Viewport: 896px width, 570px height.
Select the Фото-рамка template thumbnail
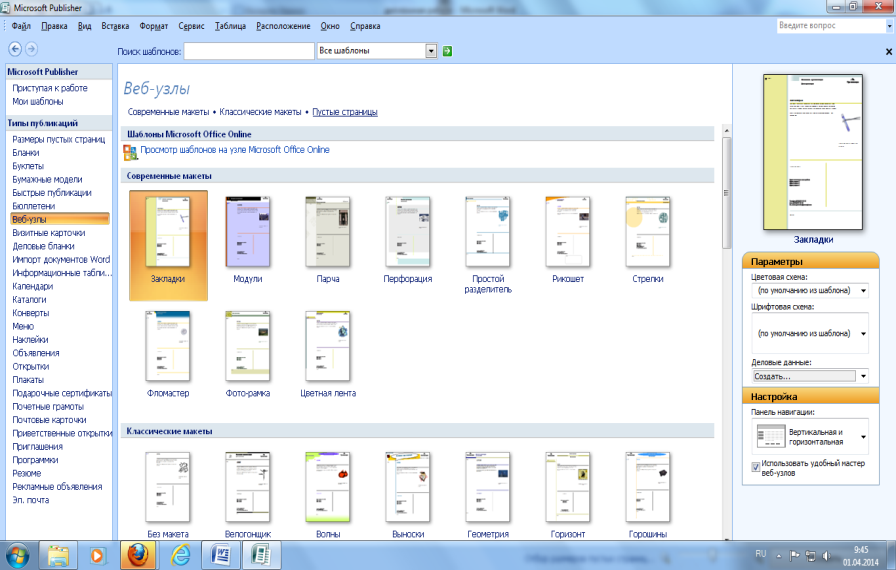click(x=248, y=346)
